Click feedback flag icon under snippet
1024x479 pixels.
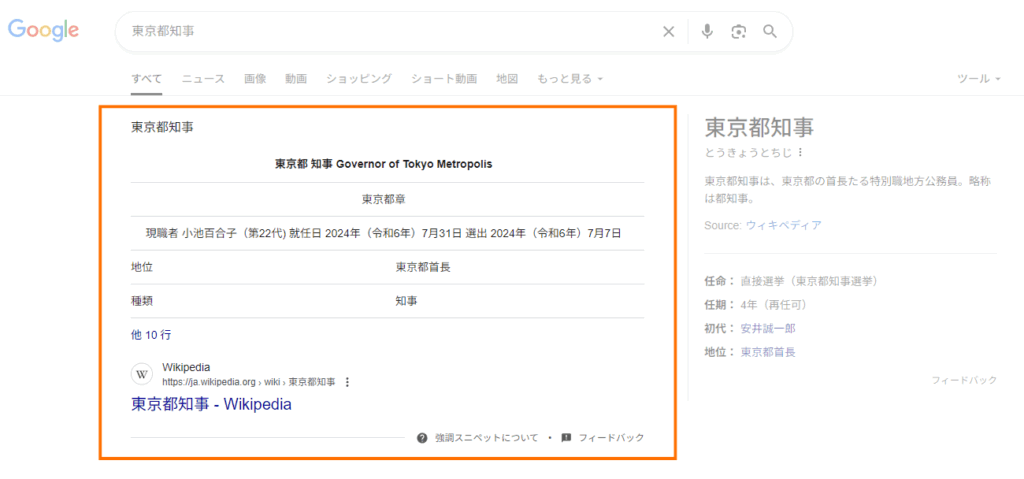[566, 438]
